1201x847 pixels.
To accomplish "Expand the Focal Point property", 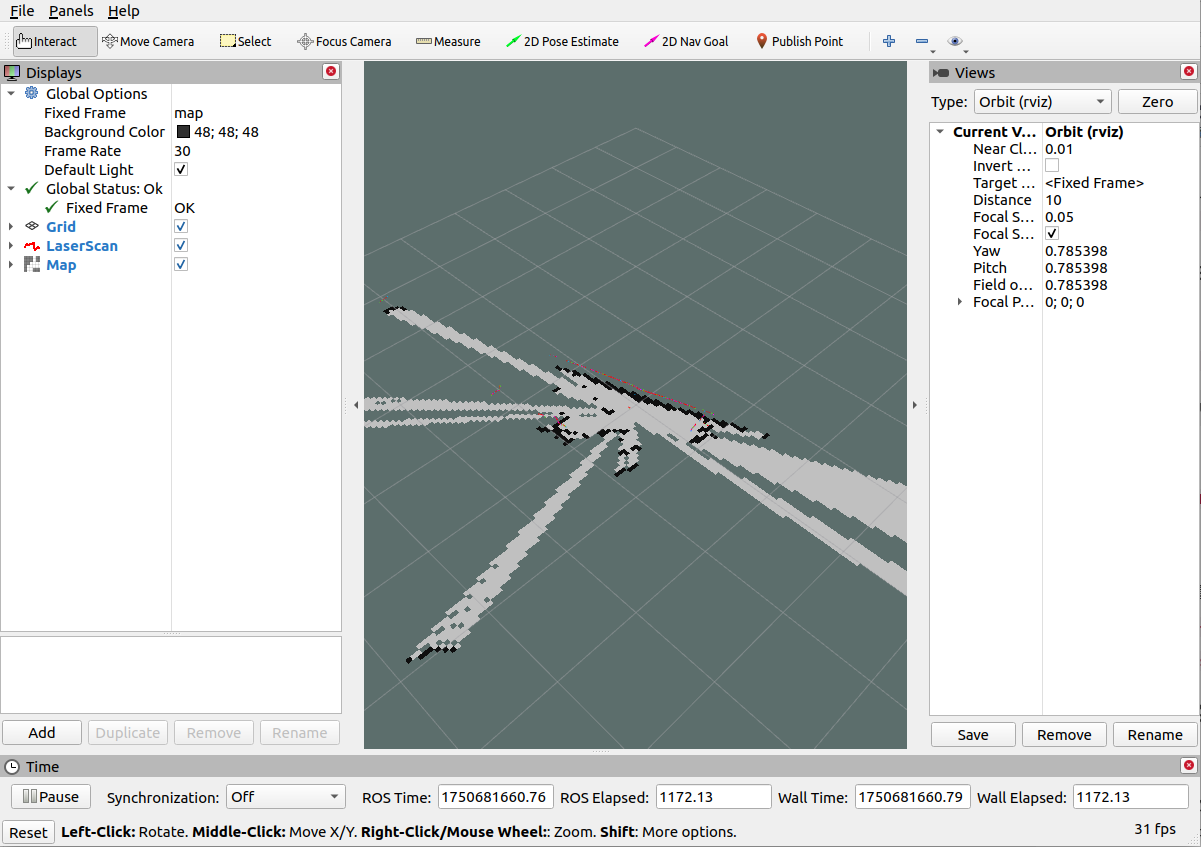I will [960, 301].
